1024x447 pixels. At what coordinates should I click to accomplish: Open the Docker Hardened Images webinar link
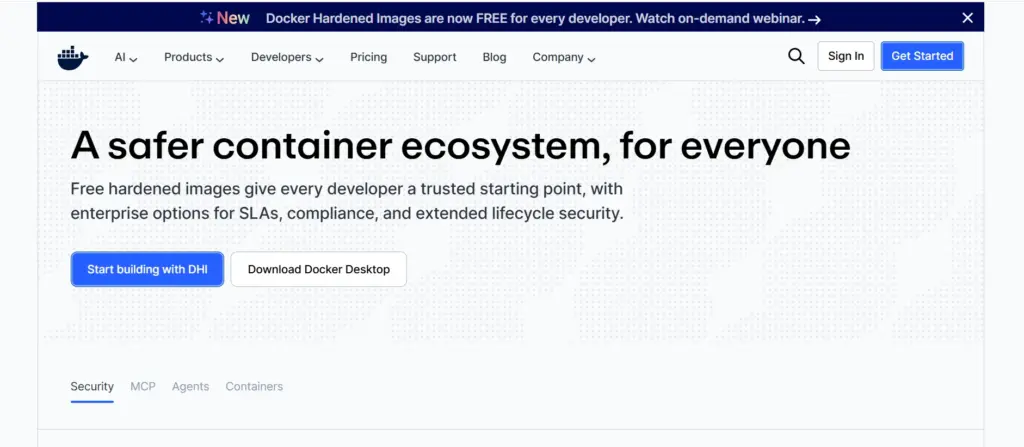(535, 18)
